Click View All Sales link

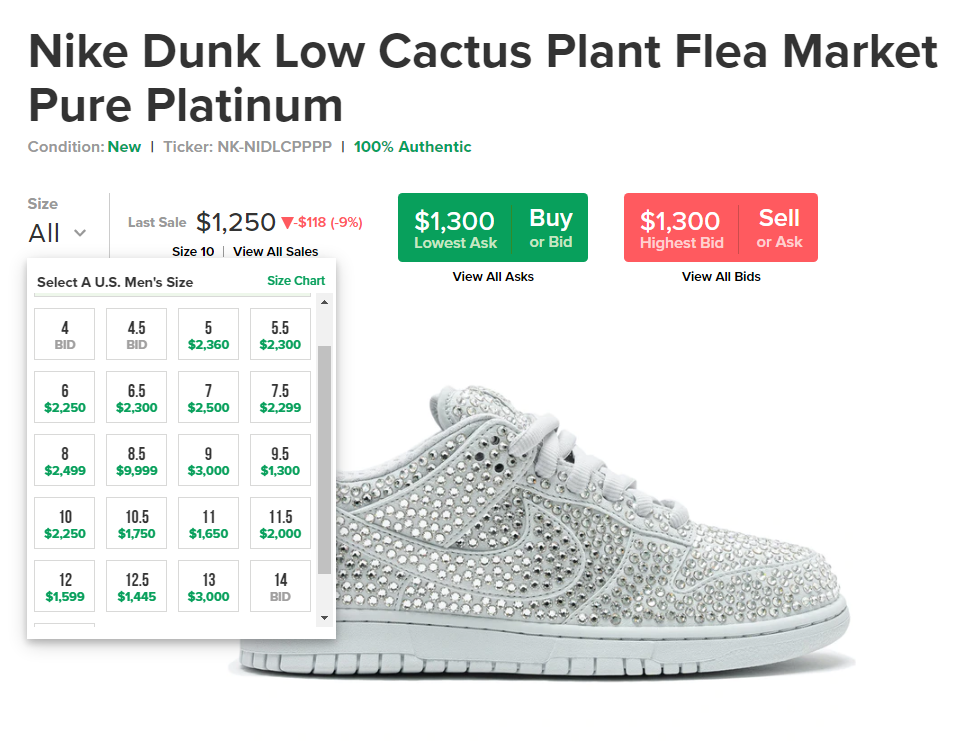click(x=276, y=252)
